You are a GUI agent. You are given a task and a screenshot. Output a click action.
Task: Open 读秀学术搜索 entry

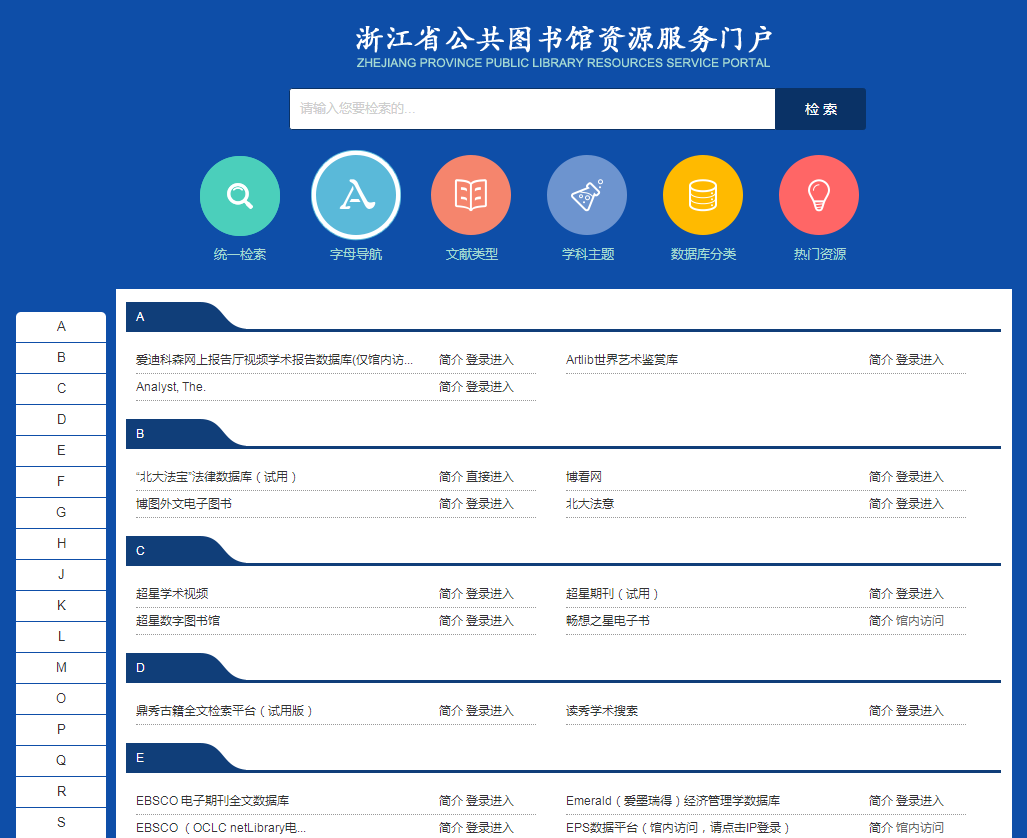[x=601, y=711]
